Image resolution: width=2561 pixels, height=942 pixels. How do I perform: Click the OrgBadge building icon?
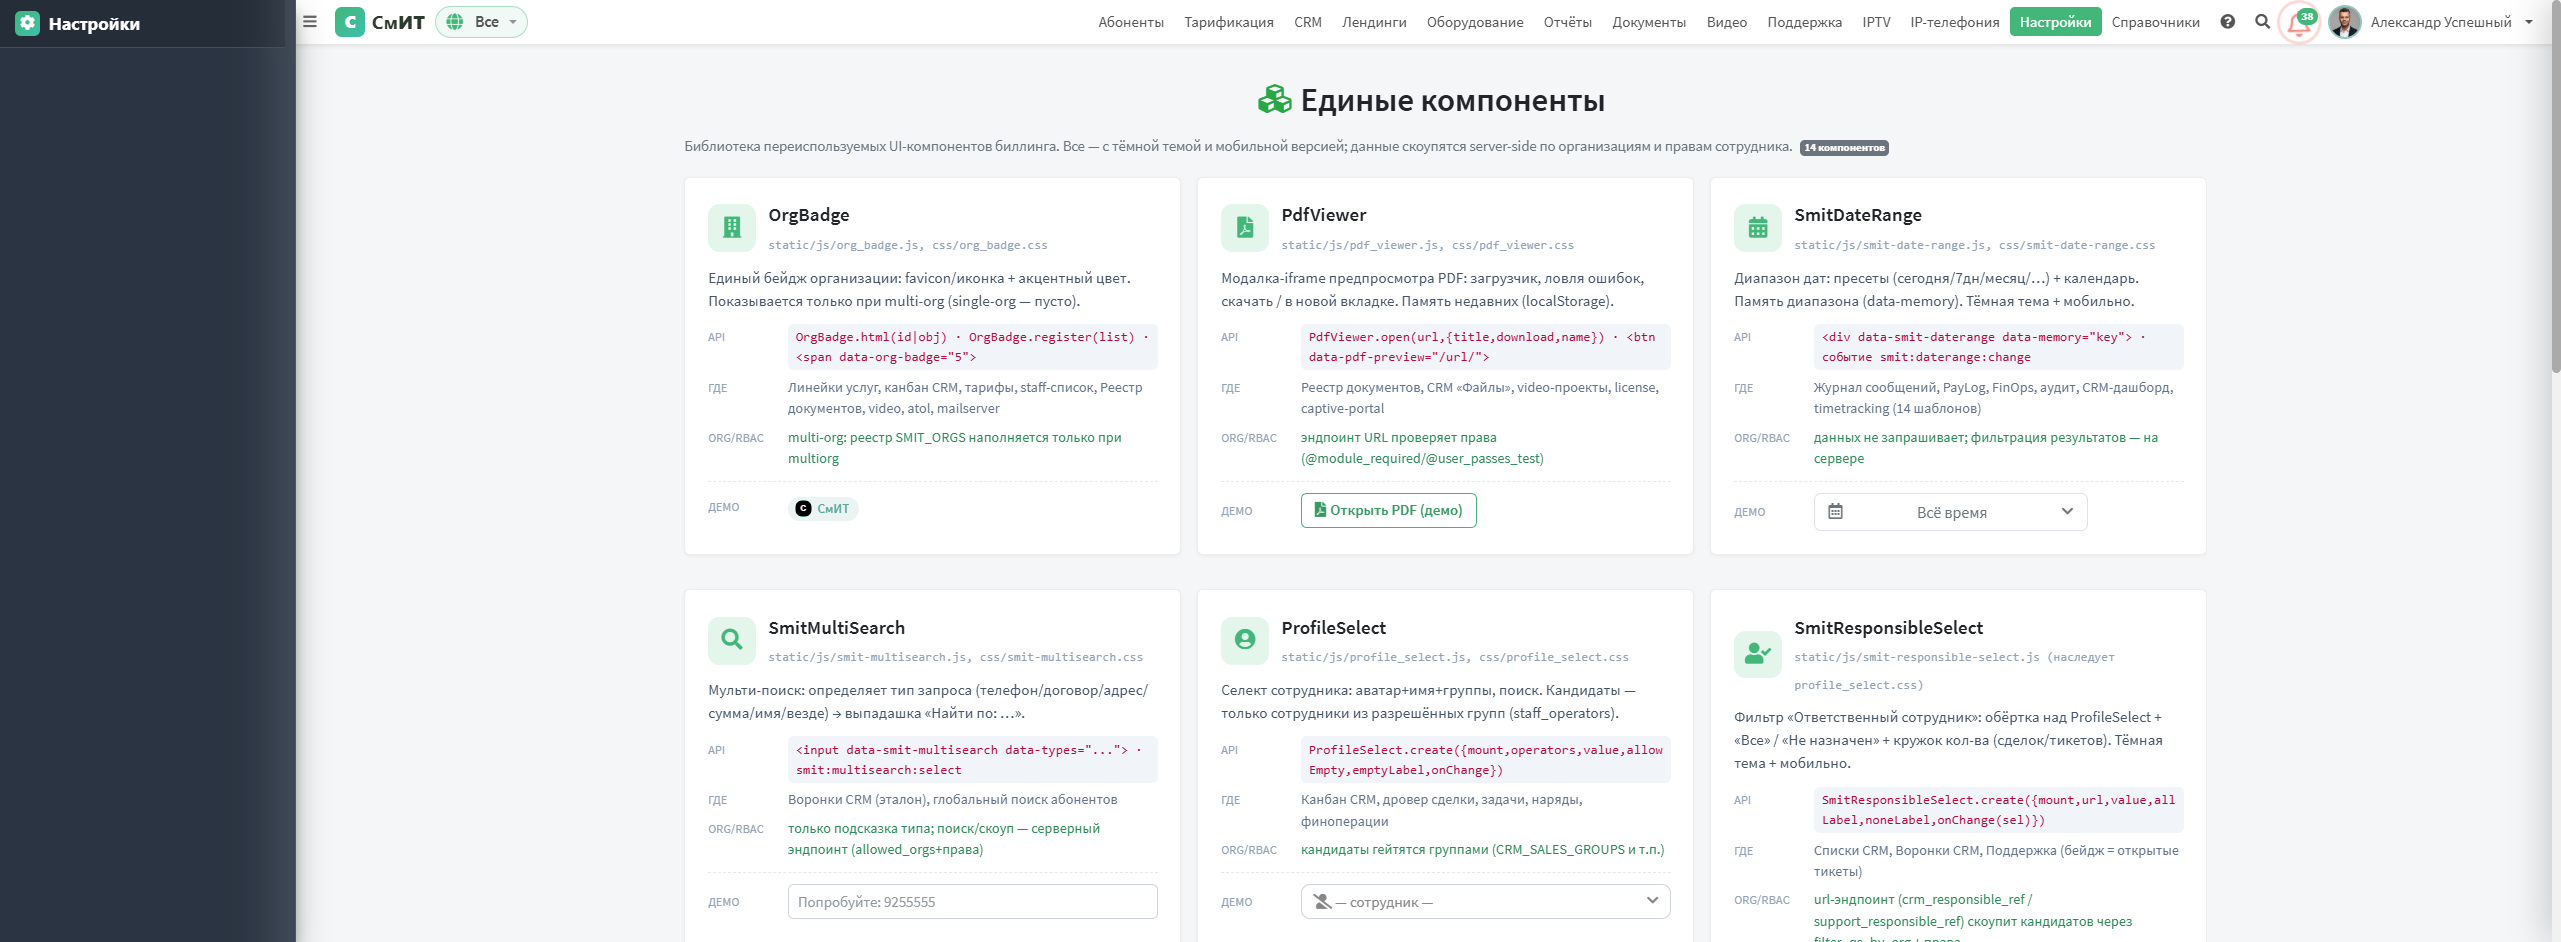tap(732, 228)
